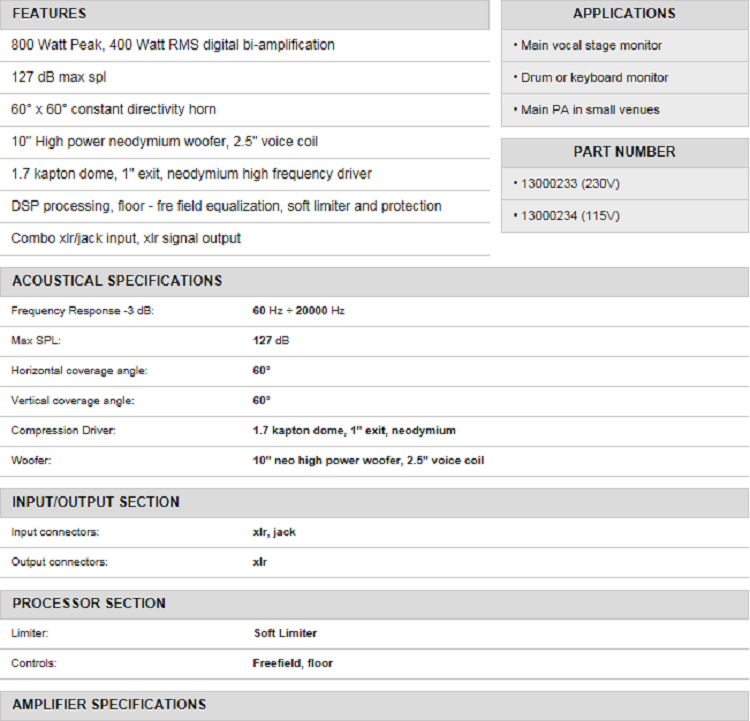Click the Compression Driver label
Screen dimensions: 750x721
[65, 431]
